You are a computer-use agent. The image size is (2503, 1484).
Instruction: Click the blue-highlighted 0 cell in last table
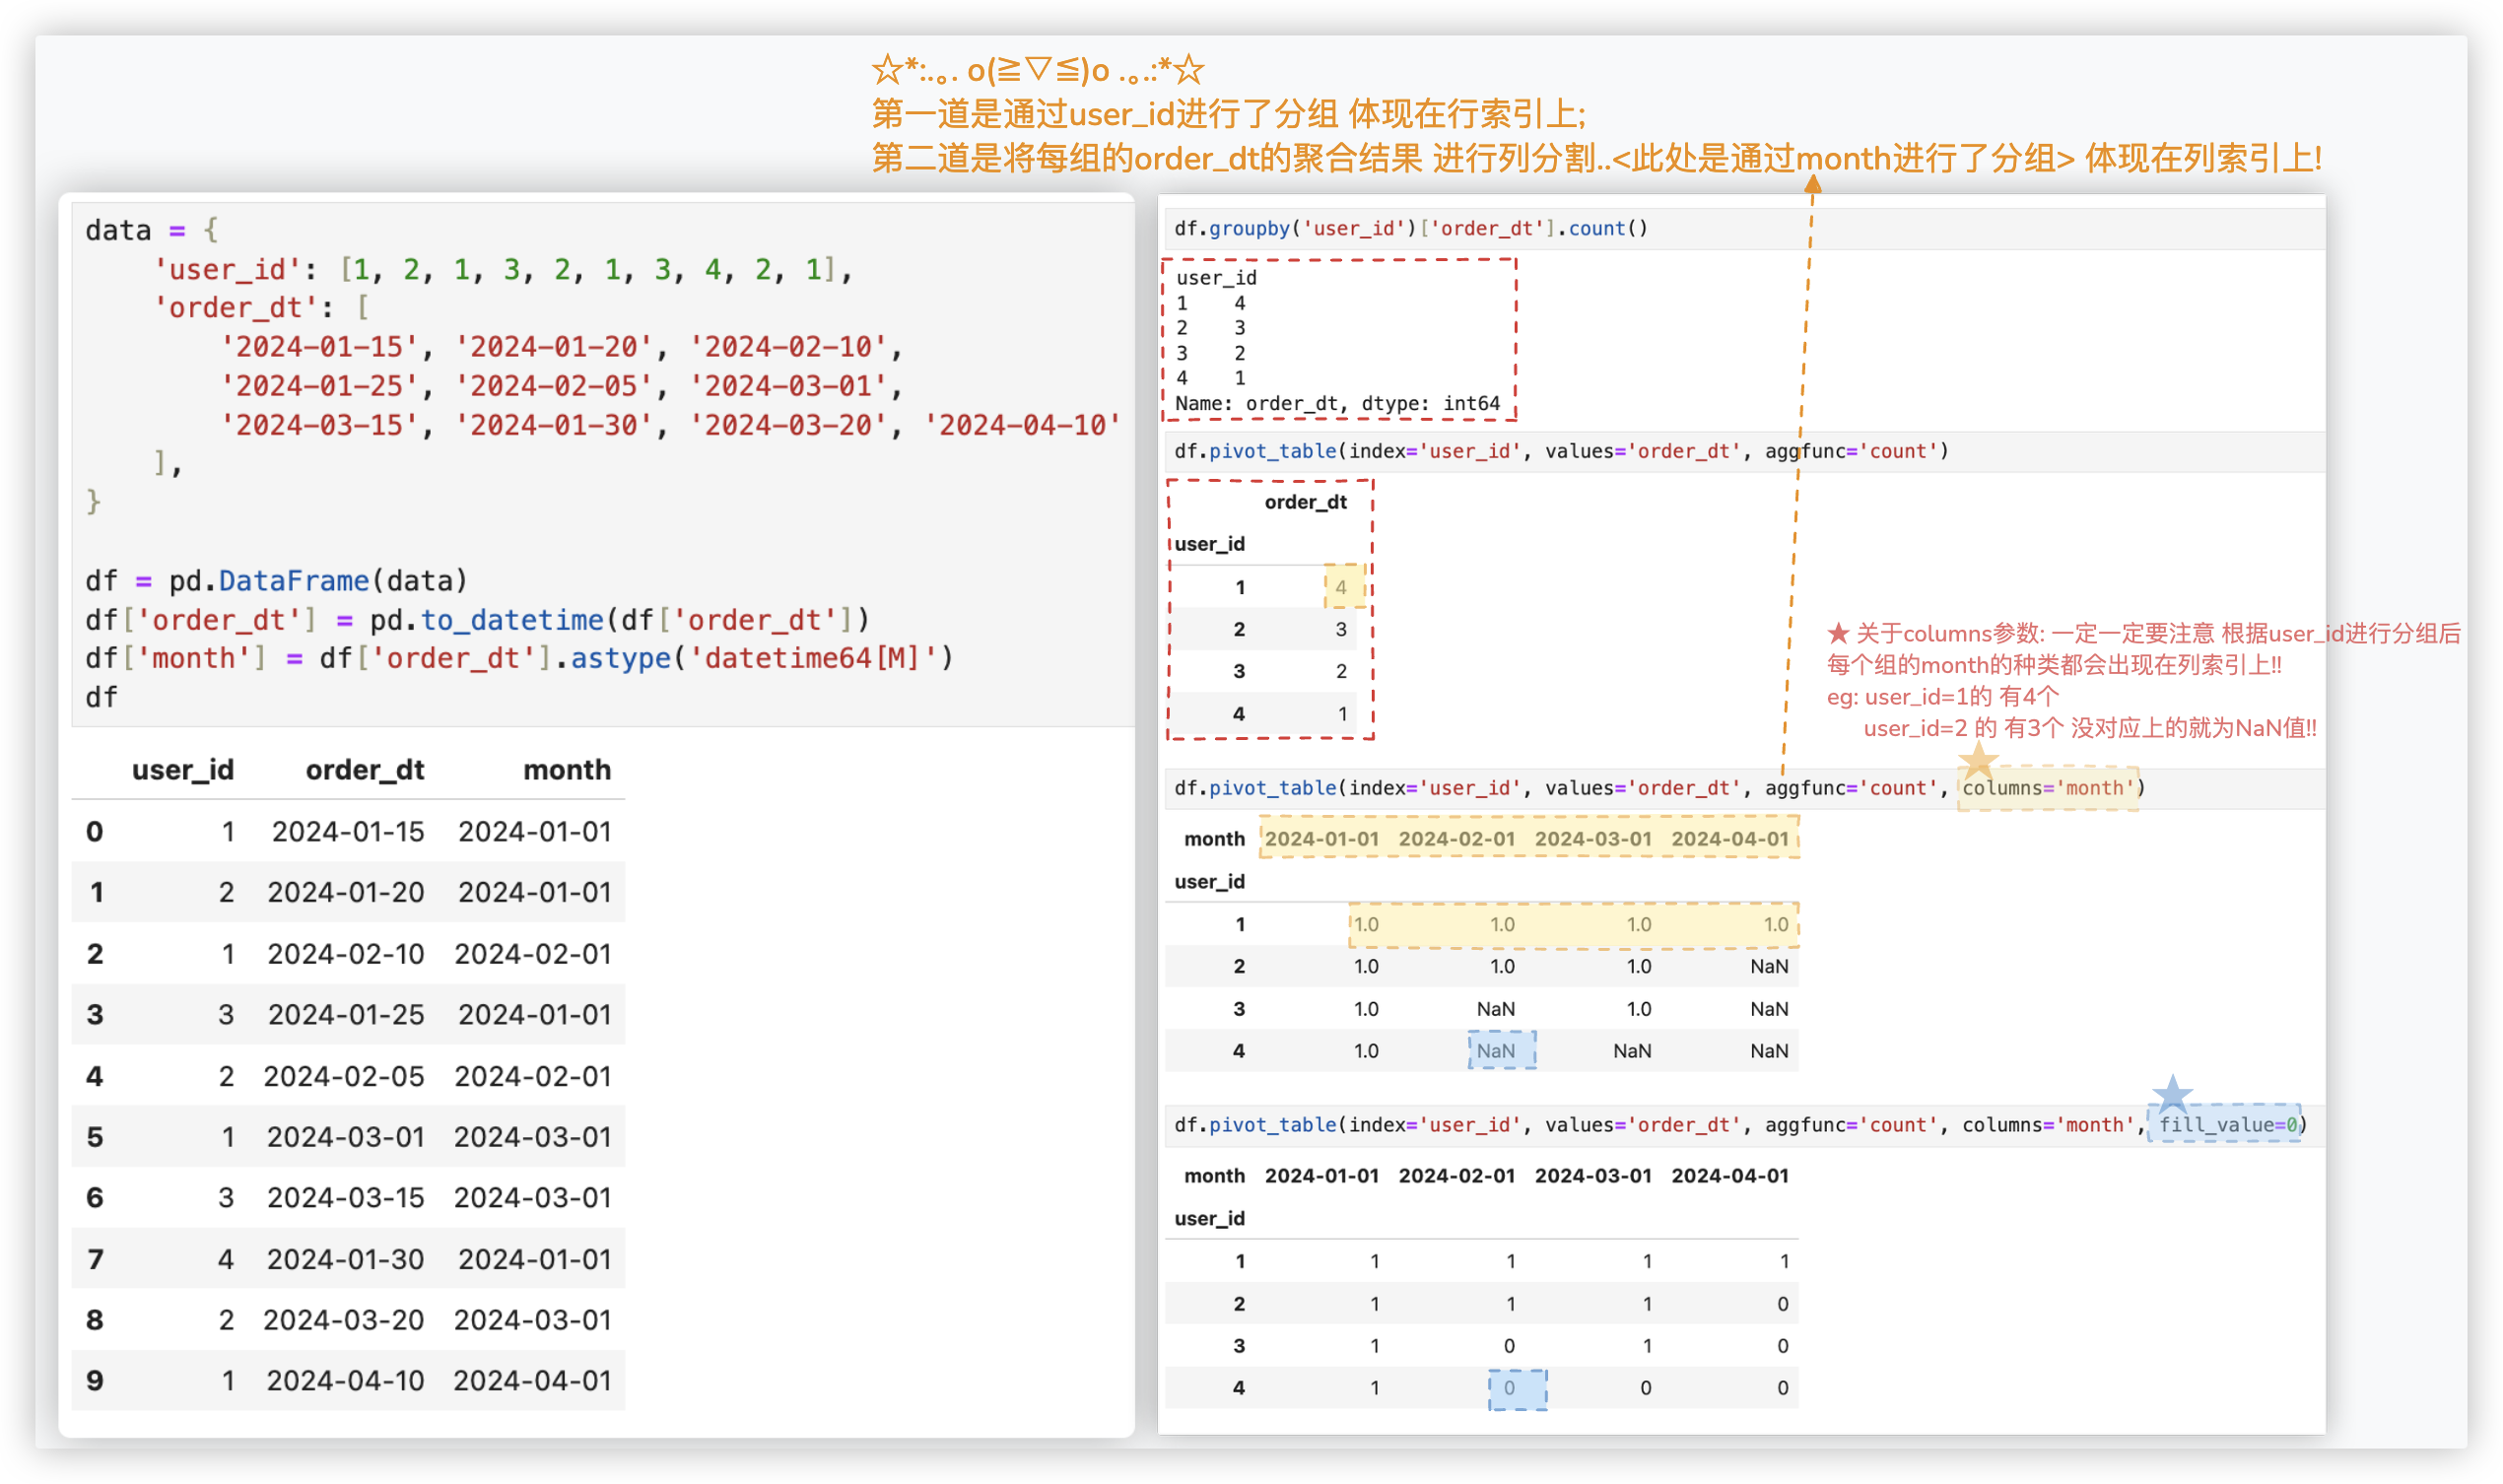tap(1516, 1388)
